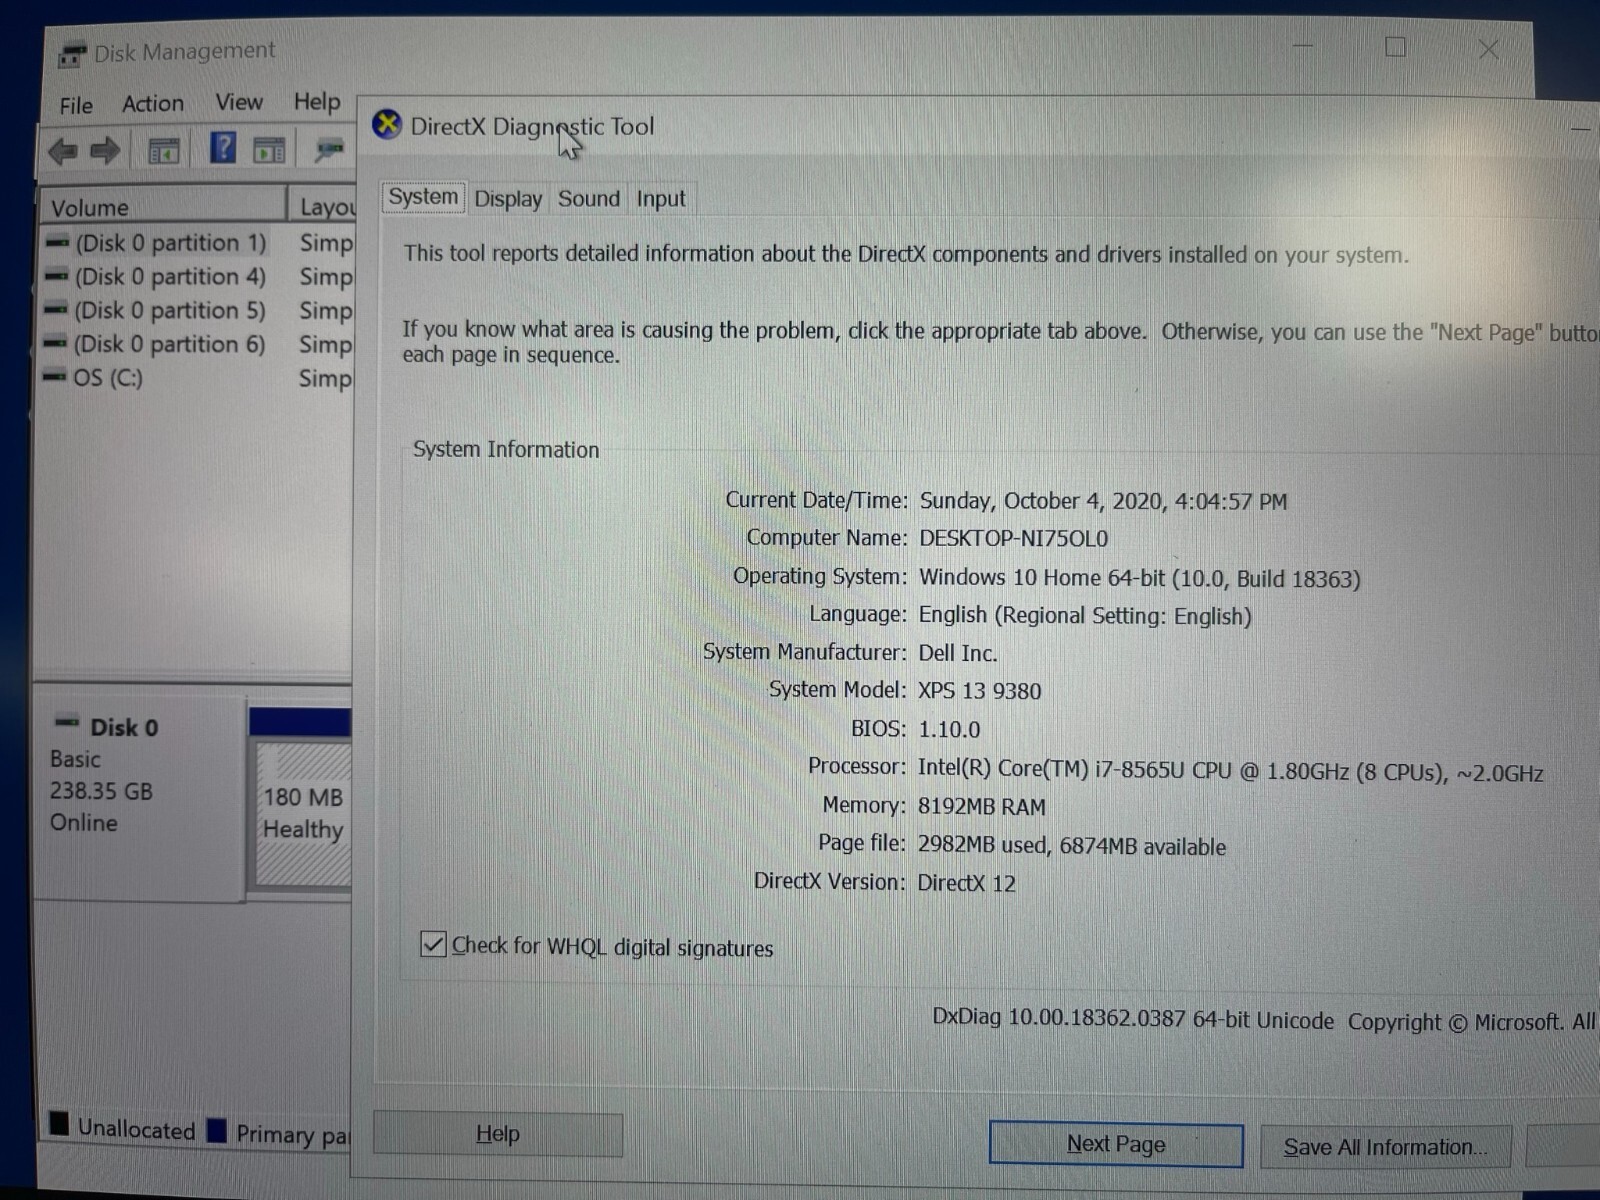The width and height of the screenshot is (1600, 1200).
Task: Maximize the Disk Management window
Action: click(x=1395, y=46)
